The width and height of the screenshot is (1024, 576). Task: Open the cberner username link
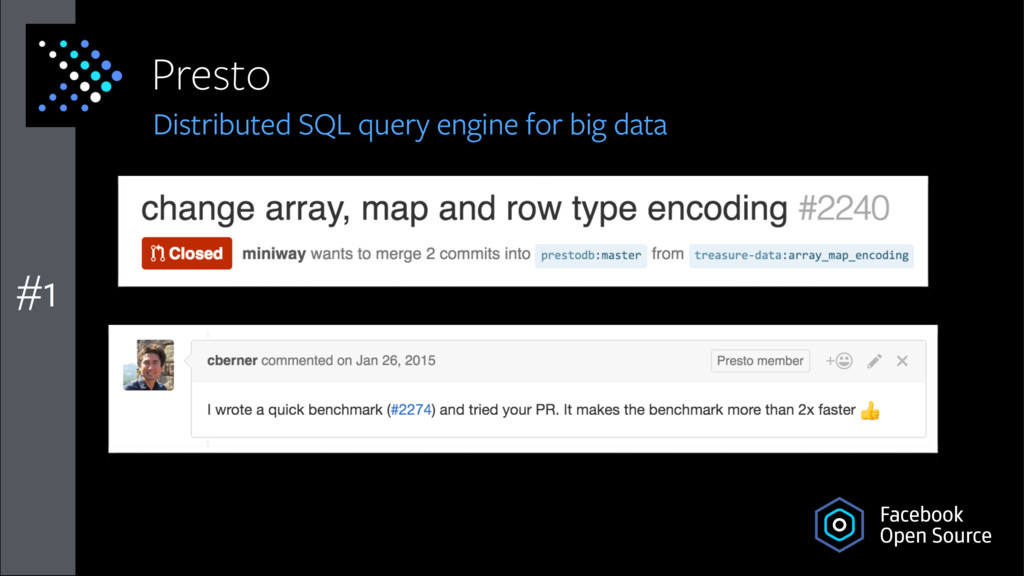232,360
